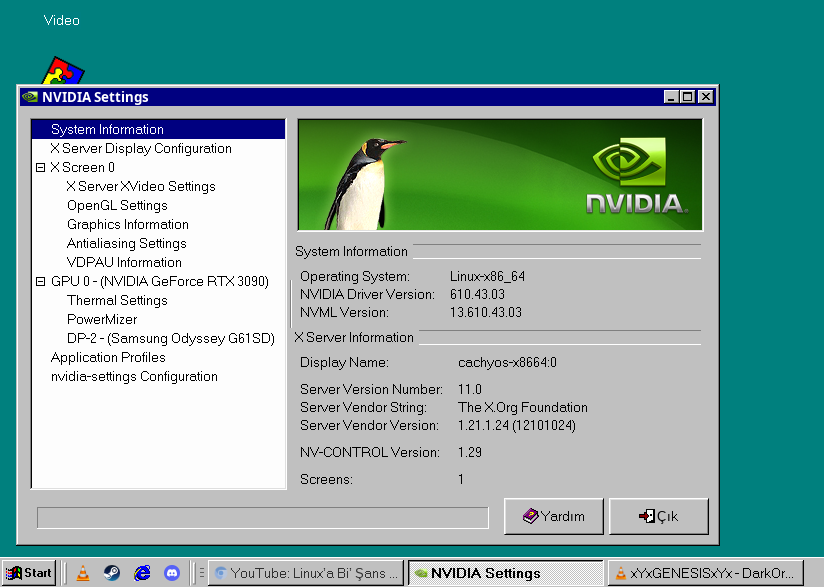Open Thermal Settings page
Image resolution: width=824 pixels, height=587 pixels.
click(117, 301)
